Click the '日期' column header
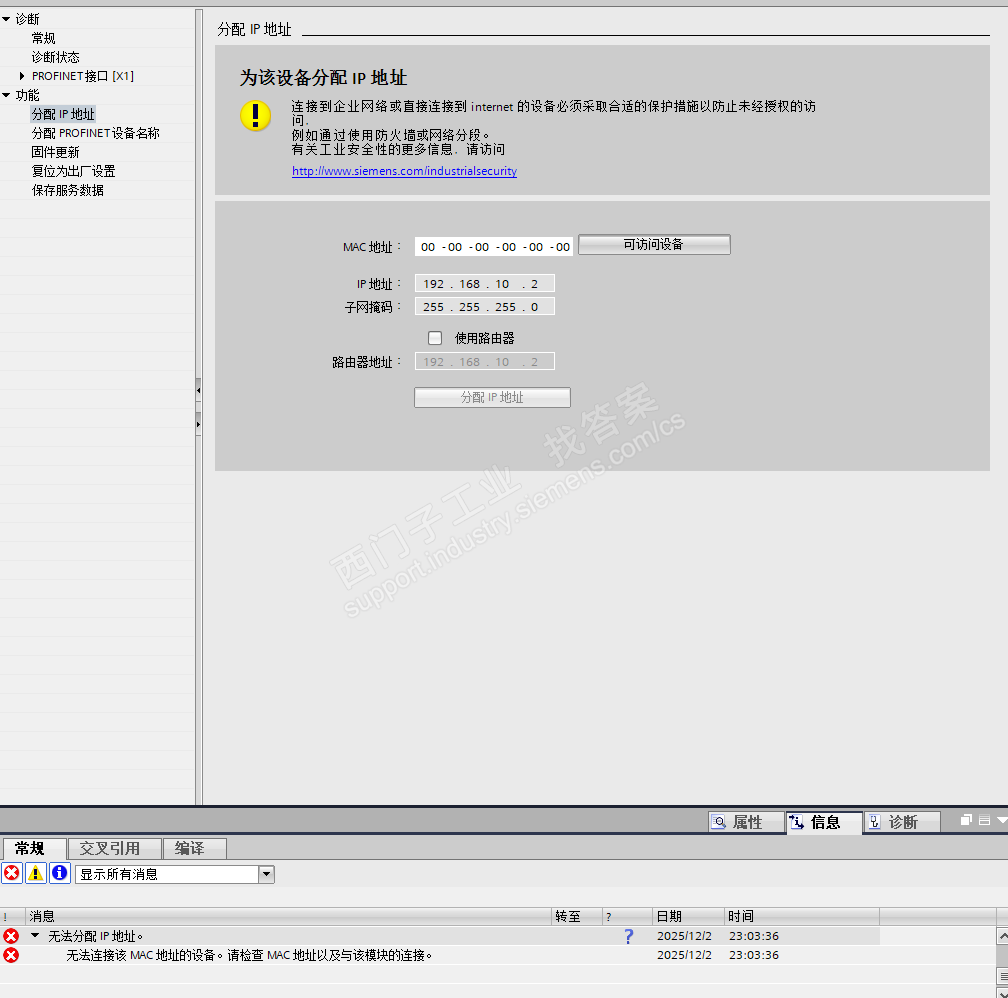 [x=688, y=916]
